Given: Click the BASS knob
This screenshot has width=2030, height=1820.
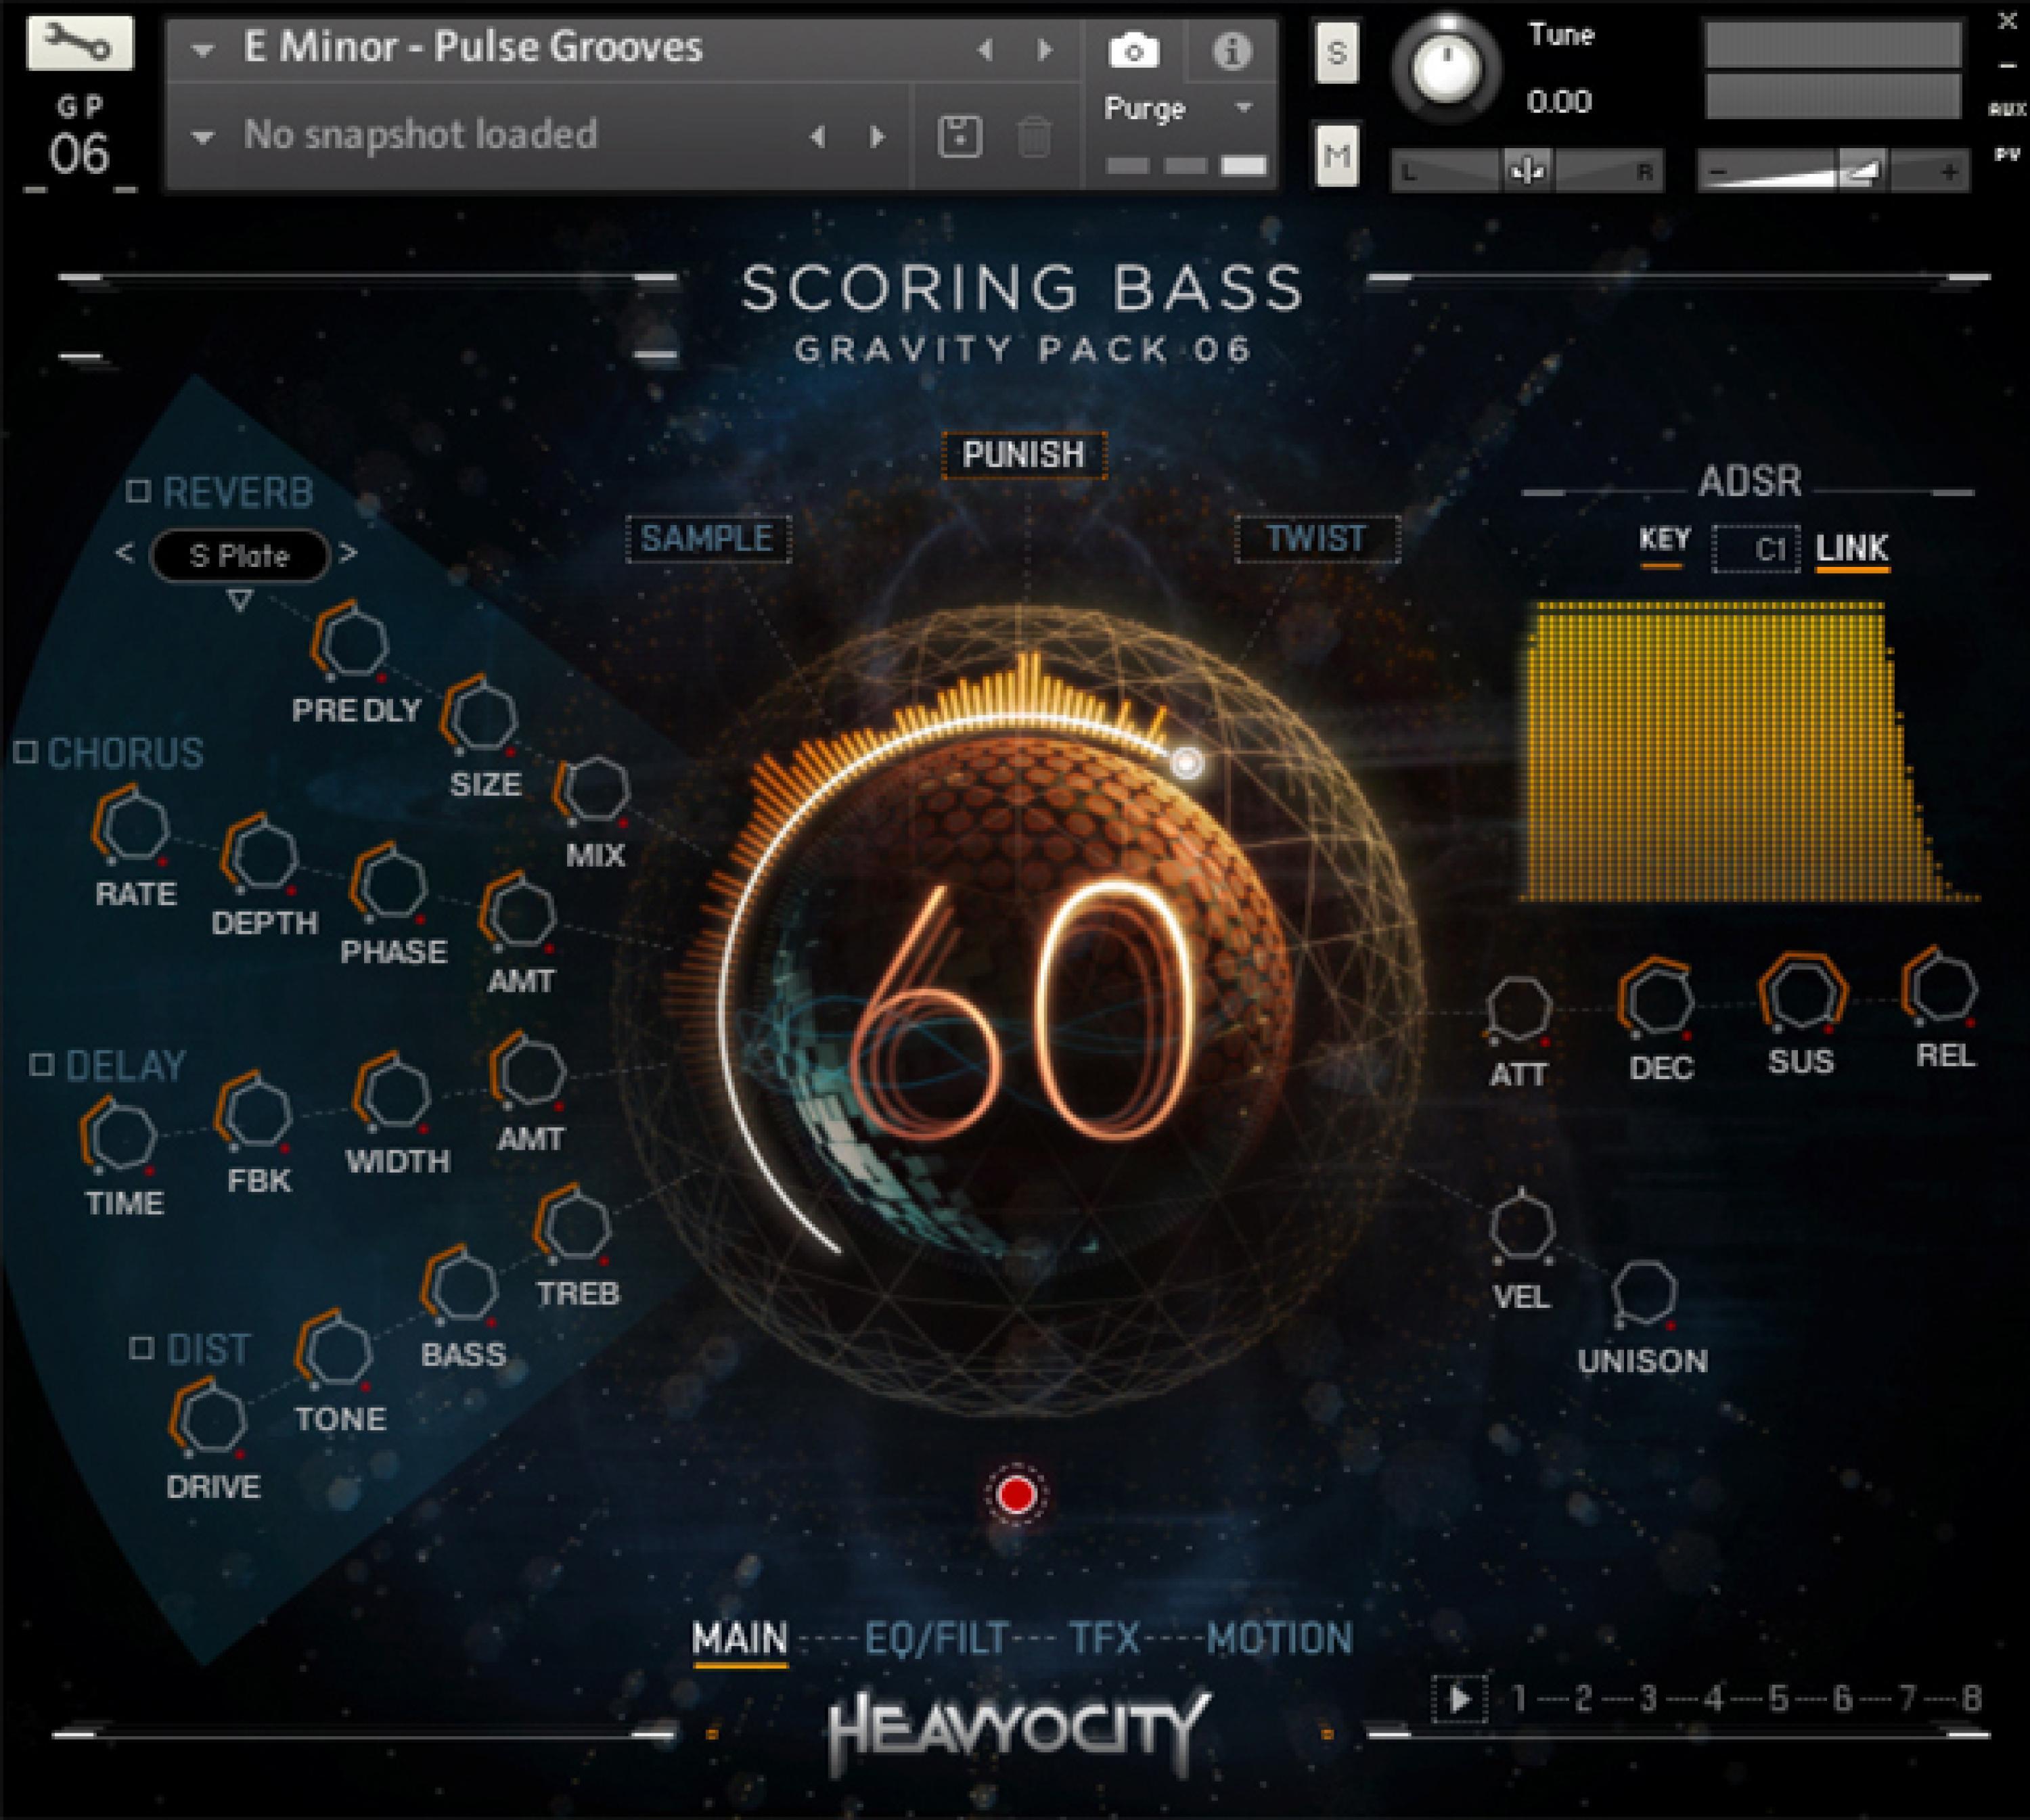Looking at the screenshot, I should click(460, 1286).
